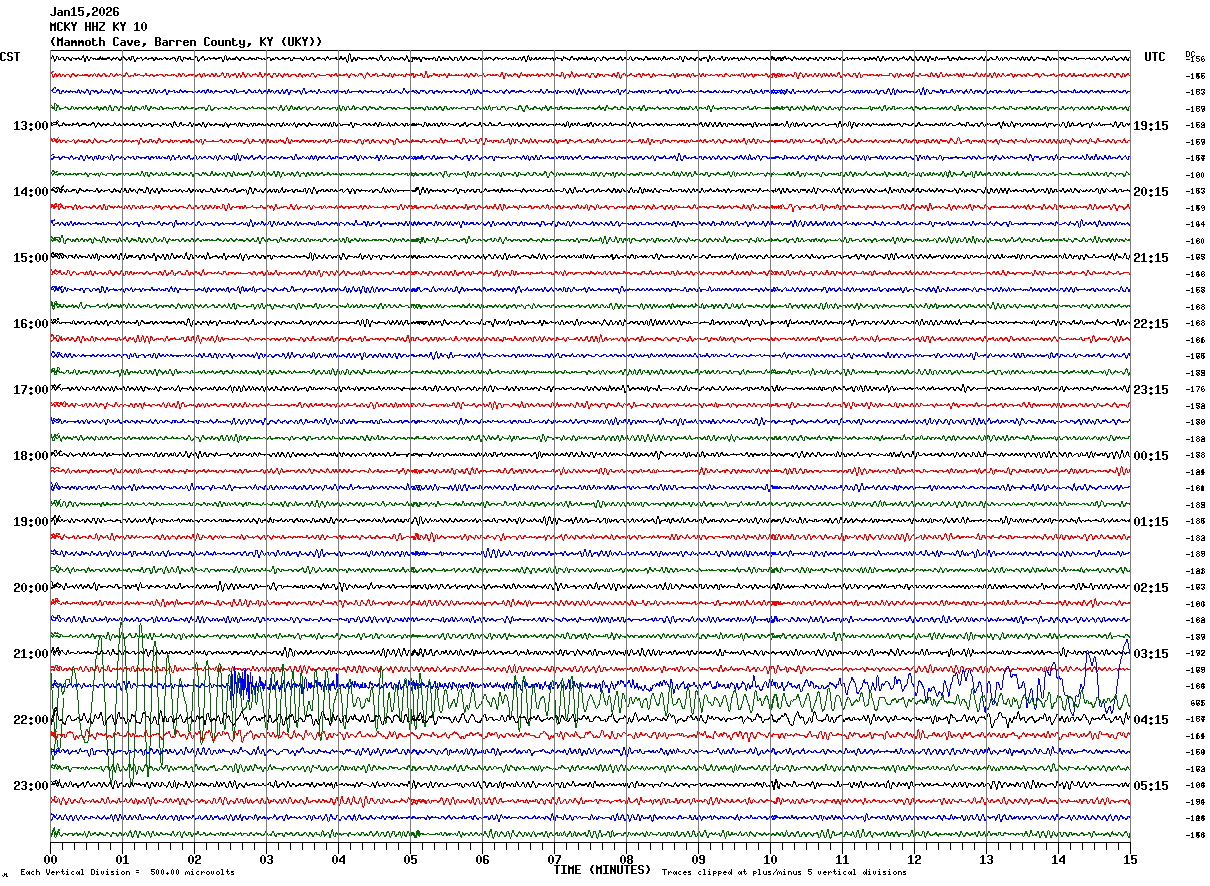
Task: Select the 21:00 CST time label
Action: [30, 654]
